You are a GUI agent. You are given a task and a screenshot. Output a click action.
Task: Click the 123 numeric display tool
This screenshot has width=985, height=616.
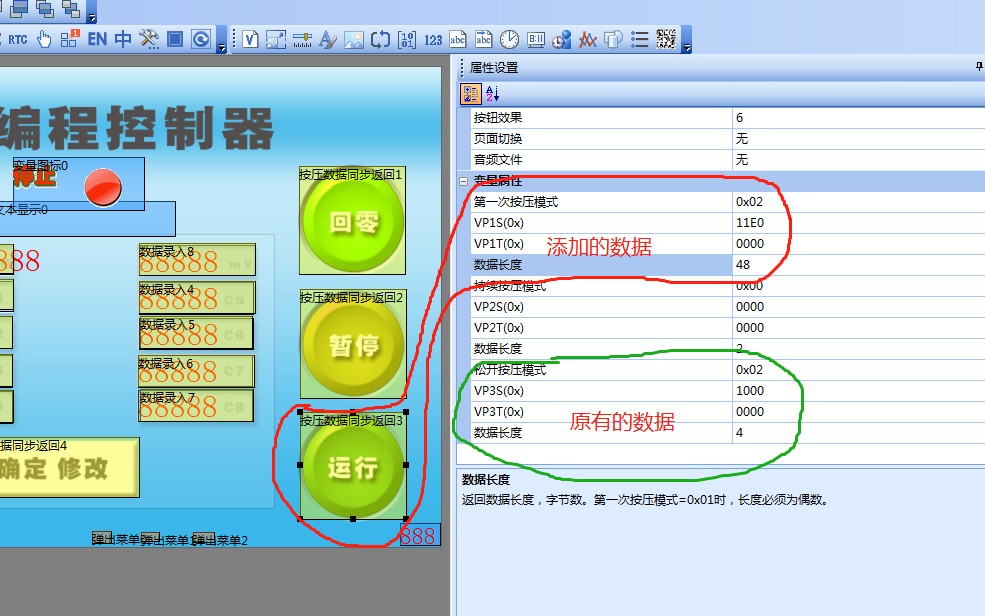tap(432, 40)
